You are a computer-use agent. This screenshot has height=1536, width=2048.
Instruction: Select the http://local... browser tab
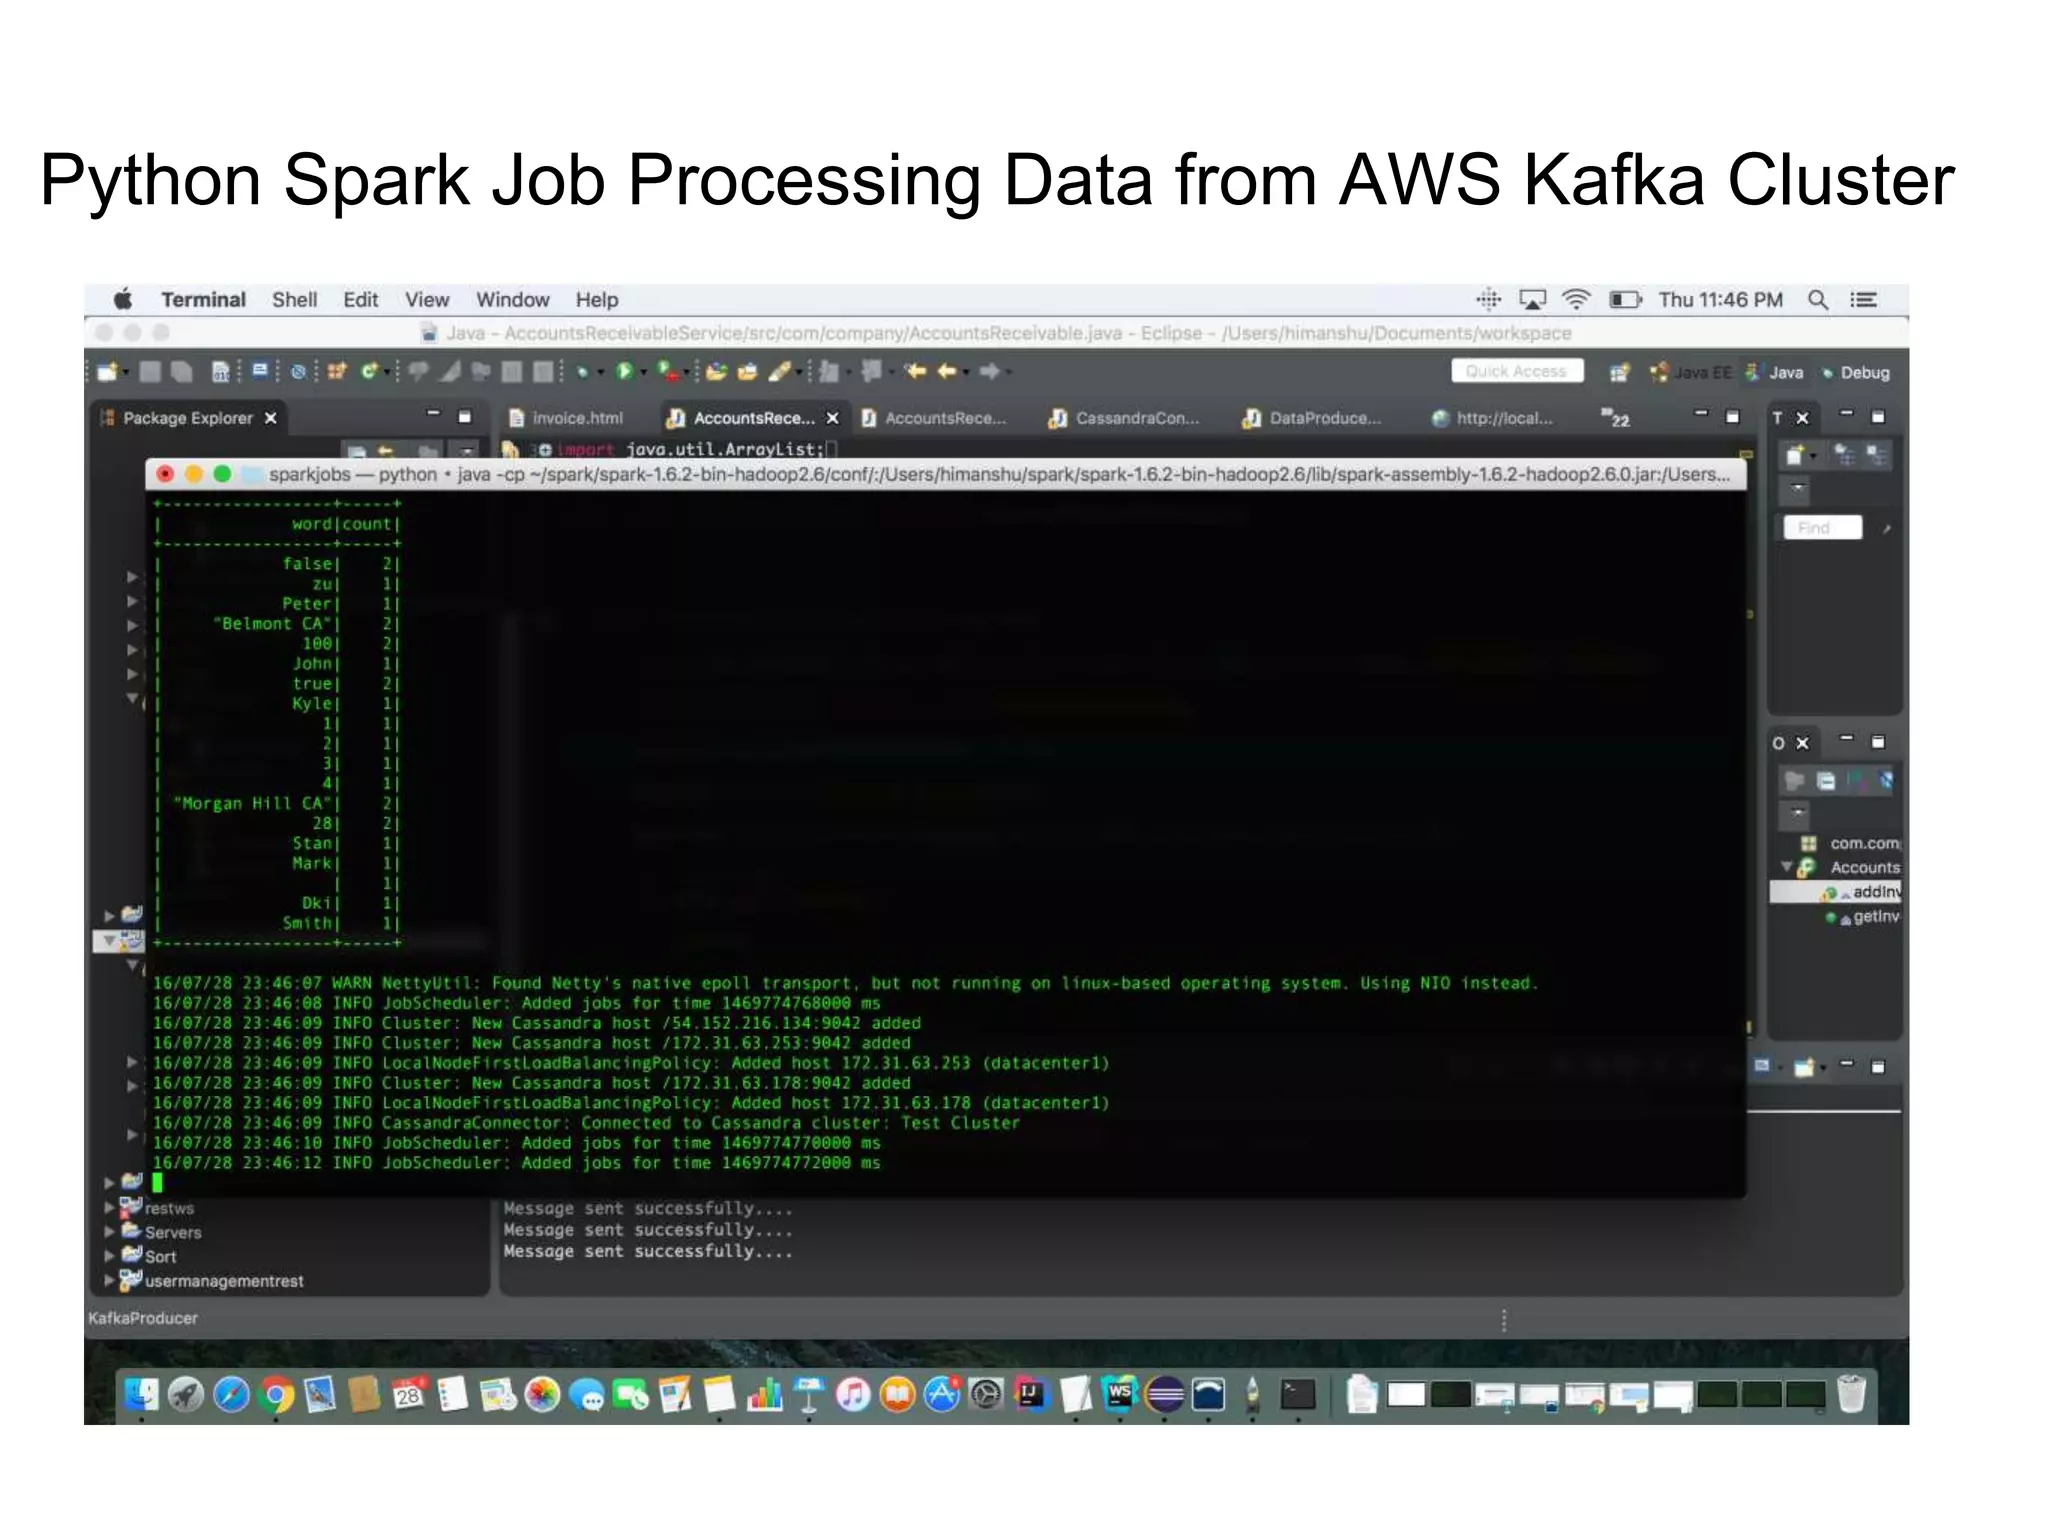1492,418
